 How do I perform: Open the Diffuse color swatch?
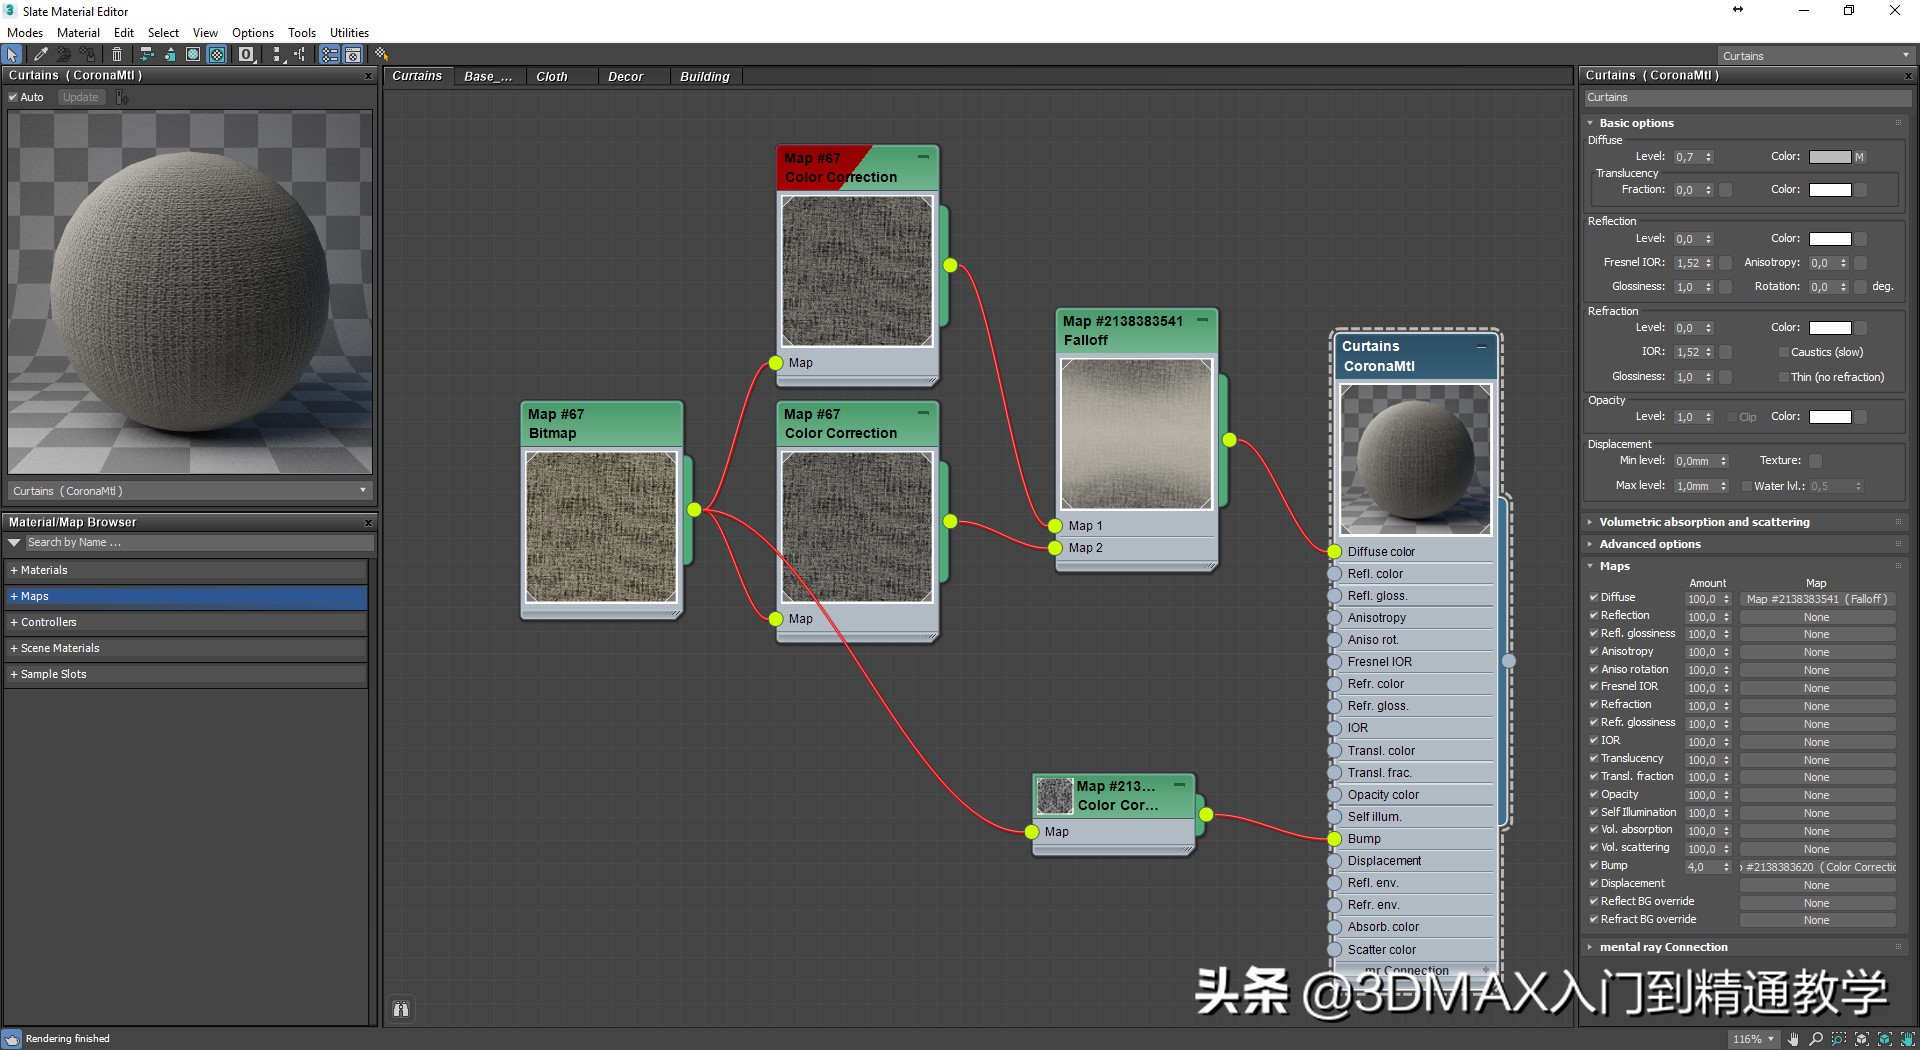coord(1831,156)
